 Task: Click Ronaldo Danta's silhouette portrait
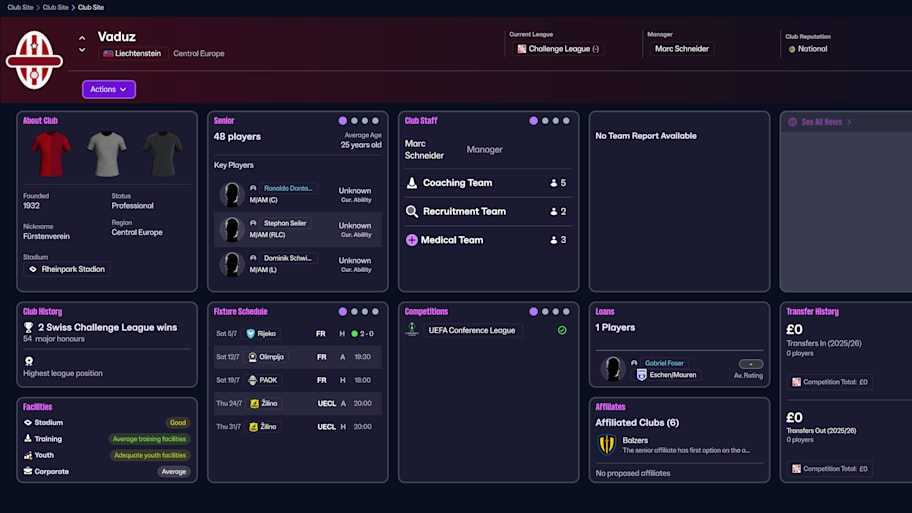click(x=231, y=194)
